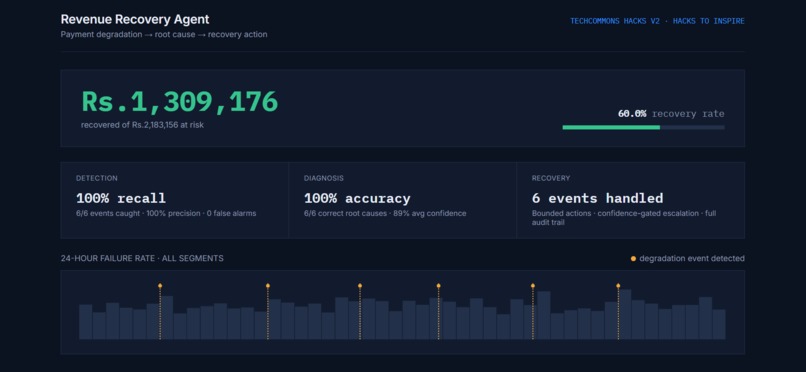
Task: Select the third degradation event marker in chart
Action: 360,285
